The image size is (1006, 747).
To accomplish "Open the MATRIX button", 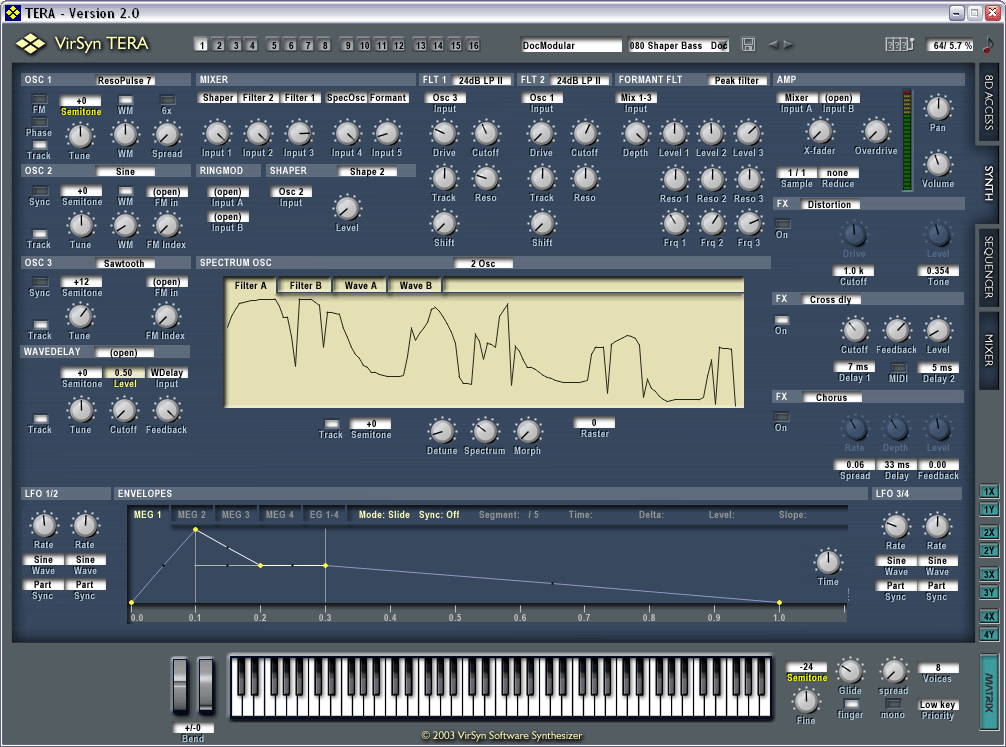I will pos(989,692).
